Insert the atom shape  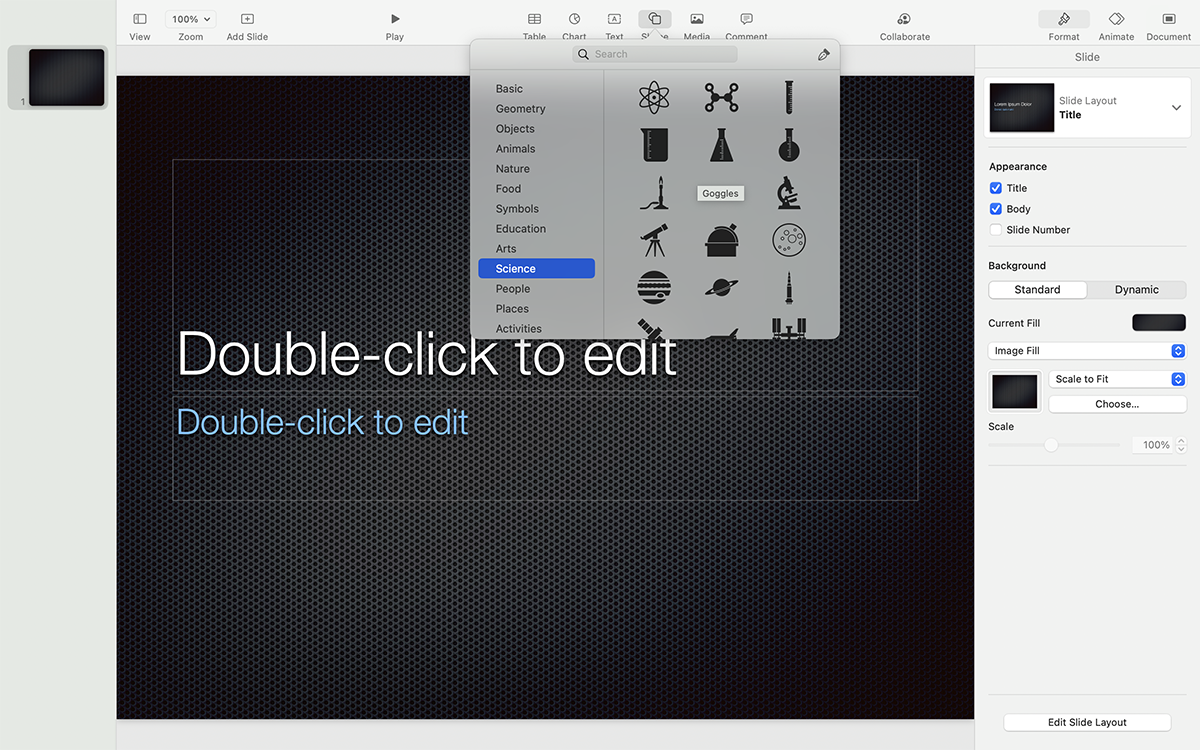click(654, 97)
